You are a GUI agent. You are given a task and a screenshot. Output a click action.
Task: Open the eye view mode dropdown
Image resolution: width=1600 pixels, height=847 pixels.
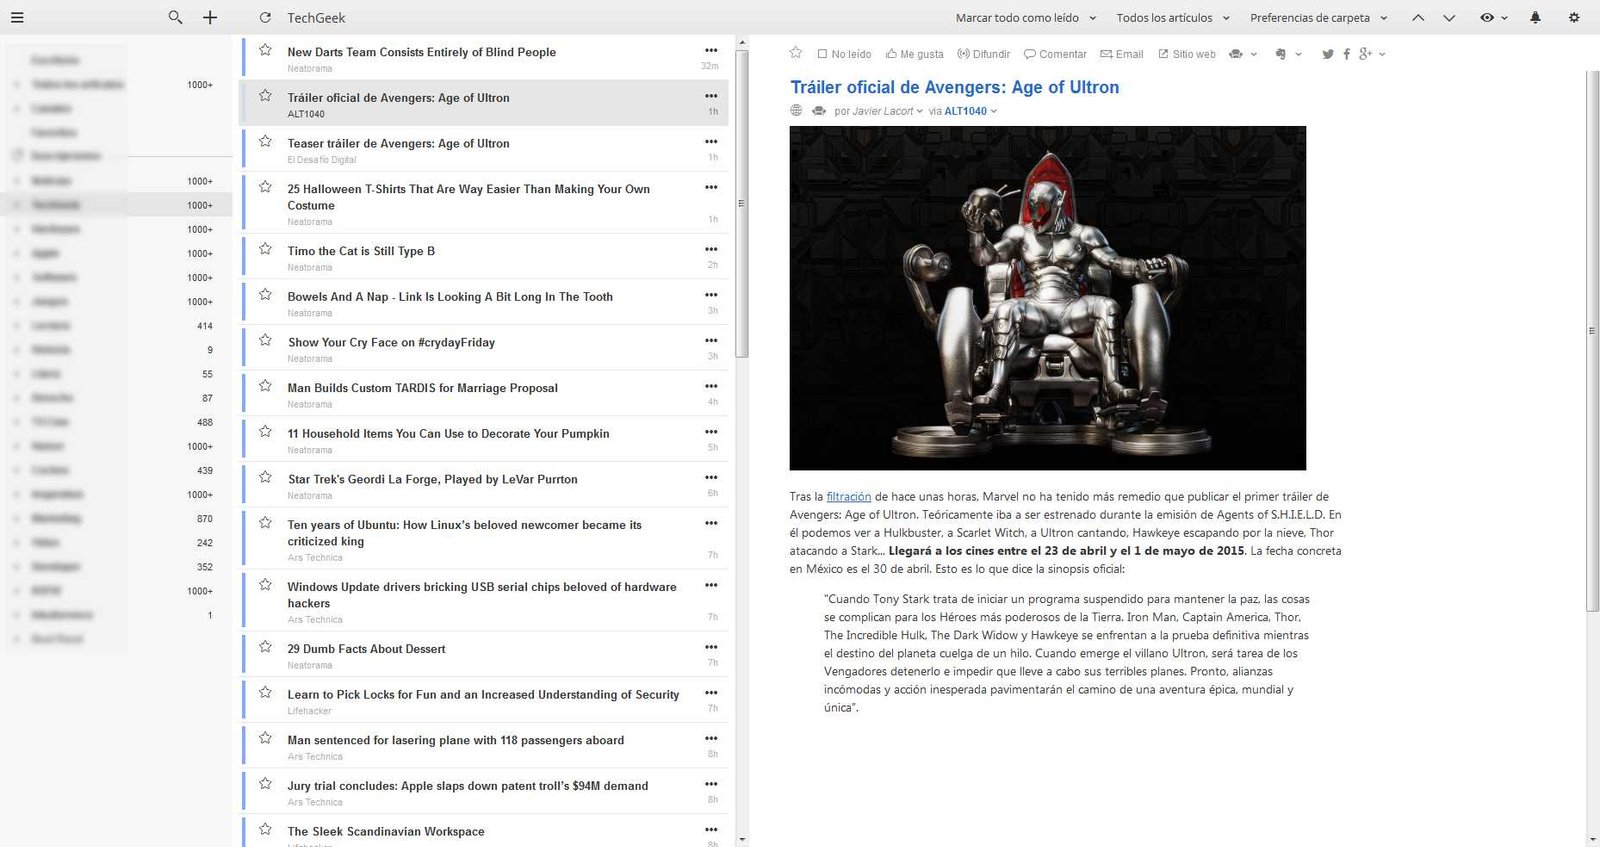point(1493,17)
